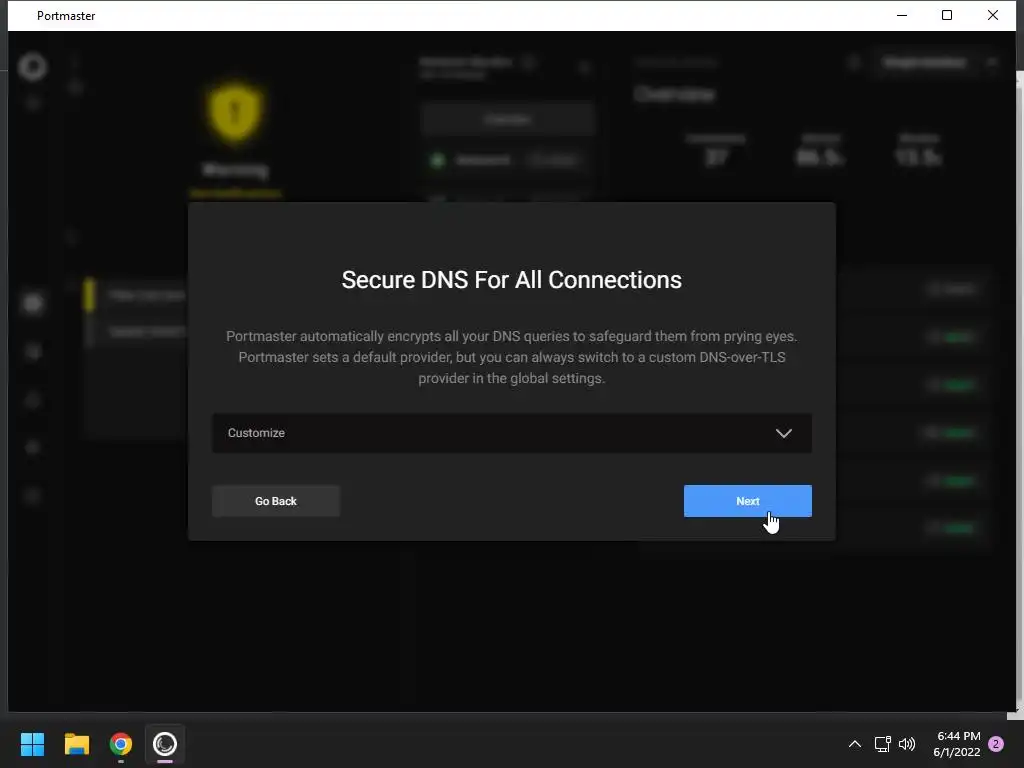Open File Explorer from the taskbar
Screen dimensions: 1024x768
76,744
